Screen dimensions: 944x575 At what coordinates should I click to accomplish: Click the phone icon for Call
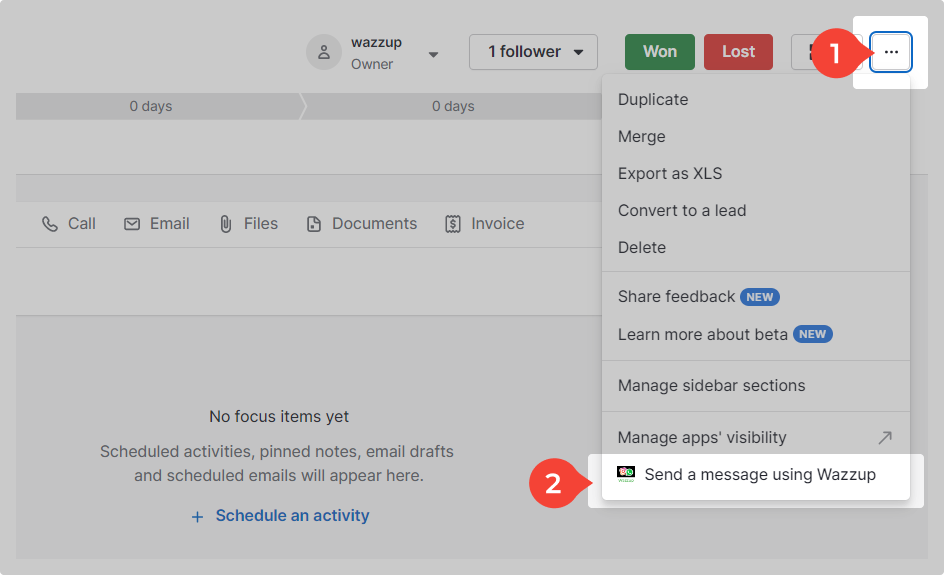[x=50, y=224]
